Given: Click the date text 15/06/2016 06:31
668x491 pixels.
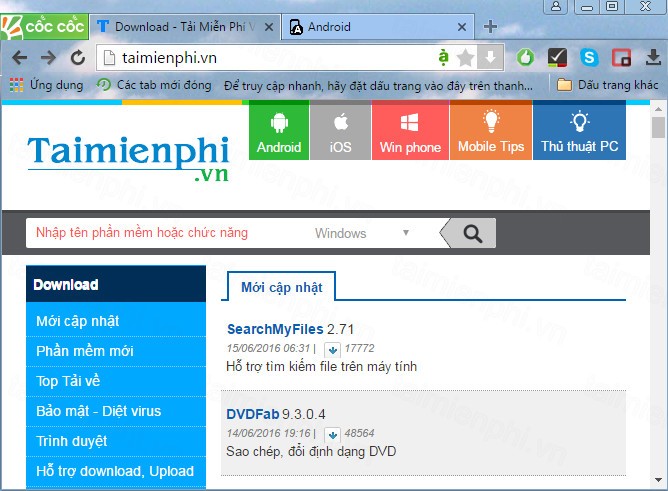Looking at the screenshot, I should click(268, 348).
